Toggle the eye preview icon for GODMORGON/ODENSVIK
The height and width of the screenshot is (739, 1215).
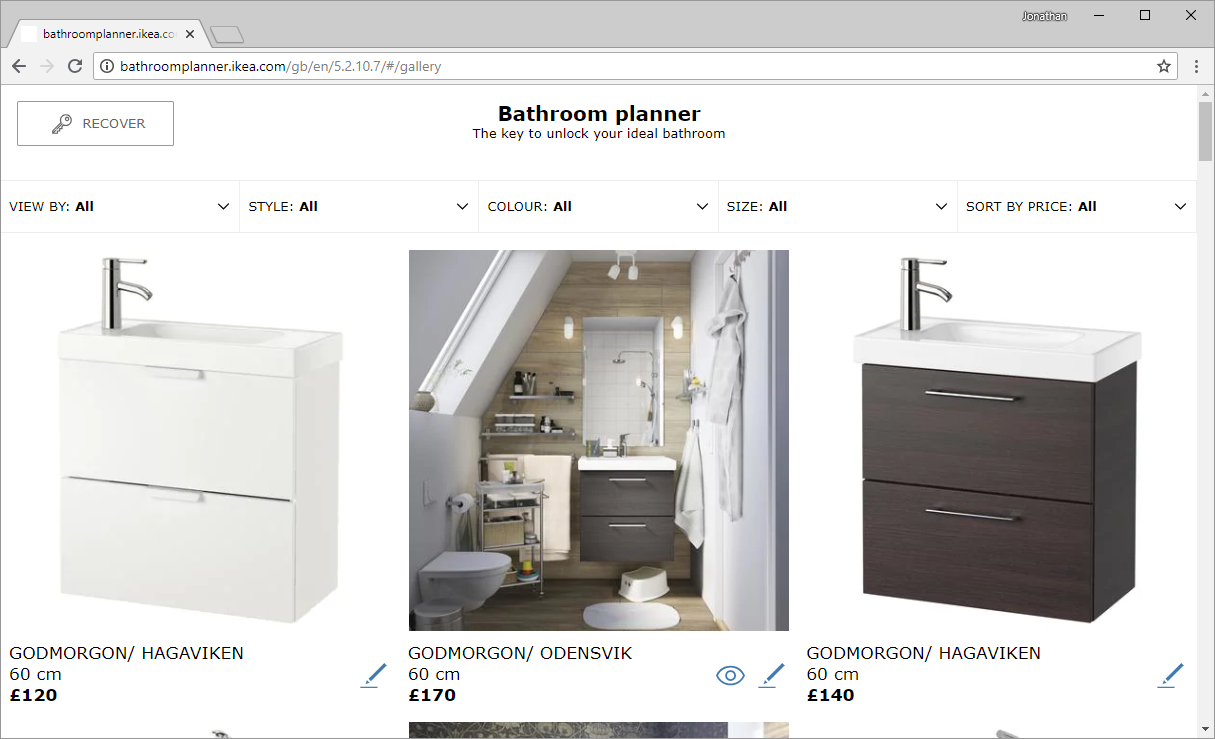pos(731,676)
